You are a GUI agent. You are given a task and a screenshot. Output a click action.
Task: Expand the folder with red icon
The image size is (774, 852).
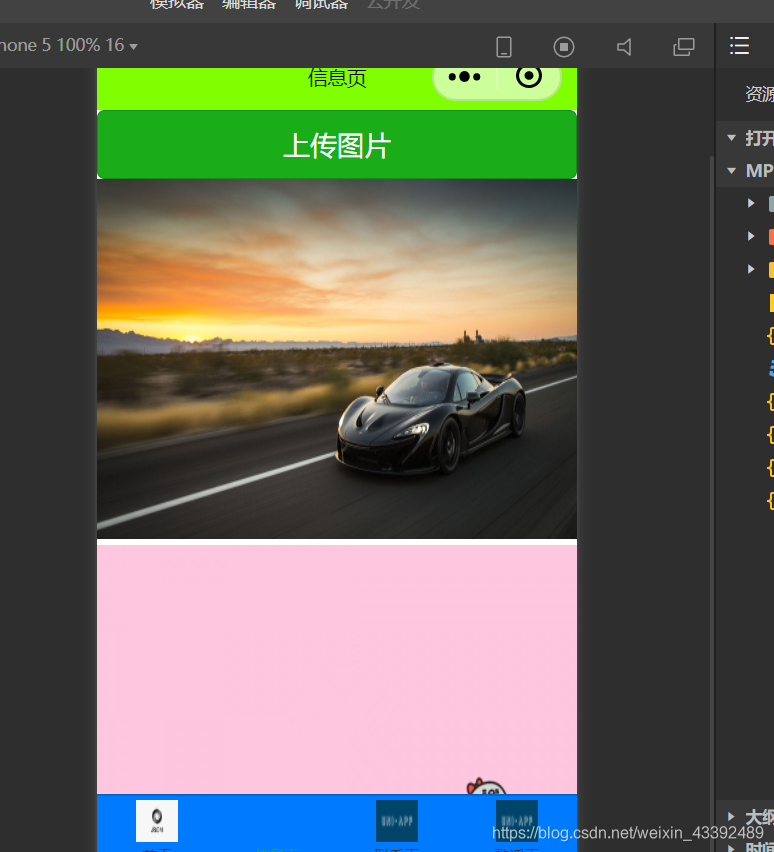click(751, 236)
